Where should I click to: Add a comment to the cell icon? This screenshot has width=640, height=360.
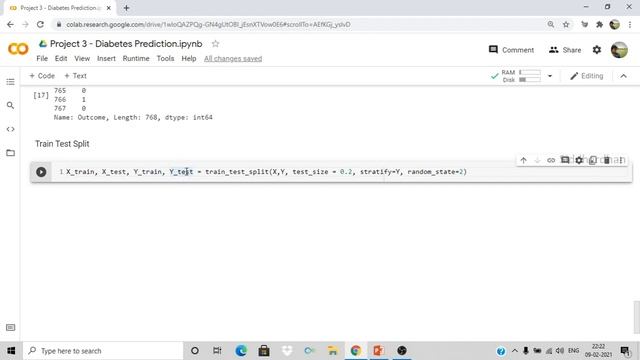565,160
